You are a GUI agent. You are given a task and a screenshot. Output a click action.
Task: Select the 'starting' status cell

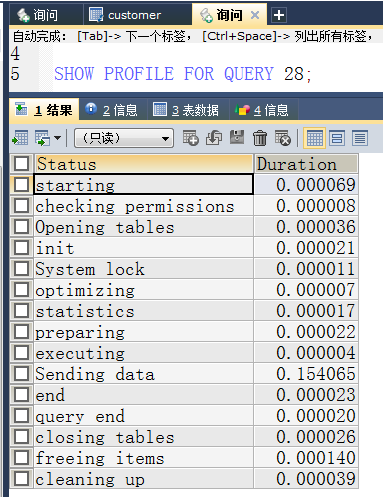tap(144, 184)
